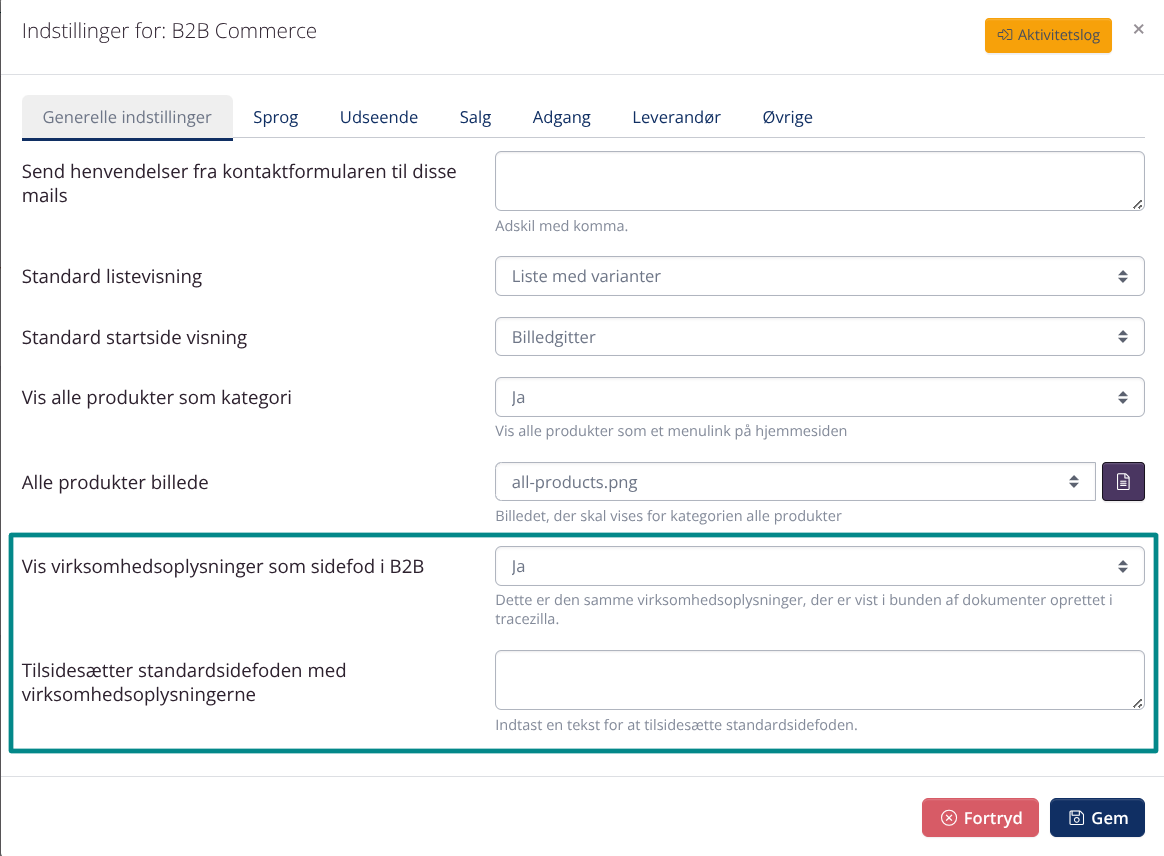Viewport: 1164px width, 856px height.
Task: Click the file icon next to all-products.png
Action: (1123, 481)
